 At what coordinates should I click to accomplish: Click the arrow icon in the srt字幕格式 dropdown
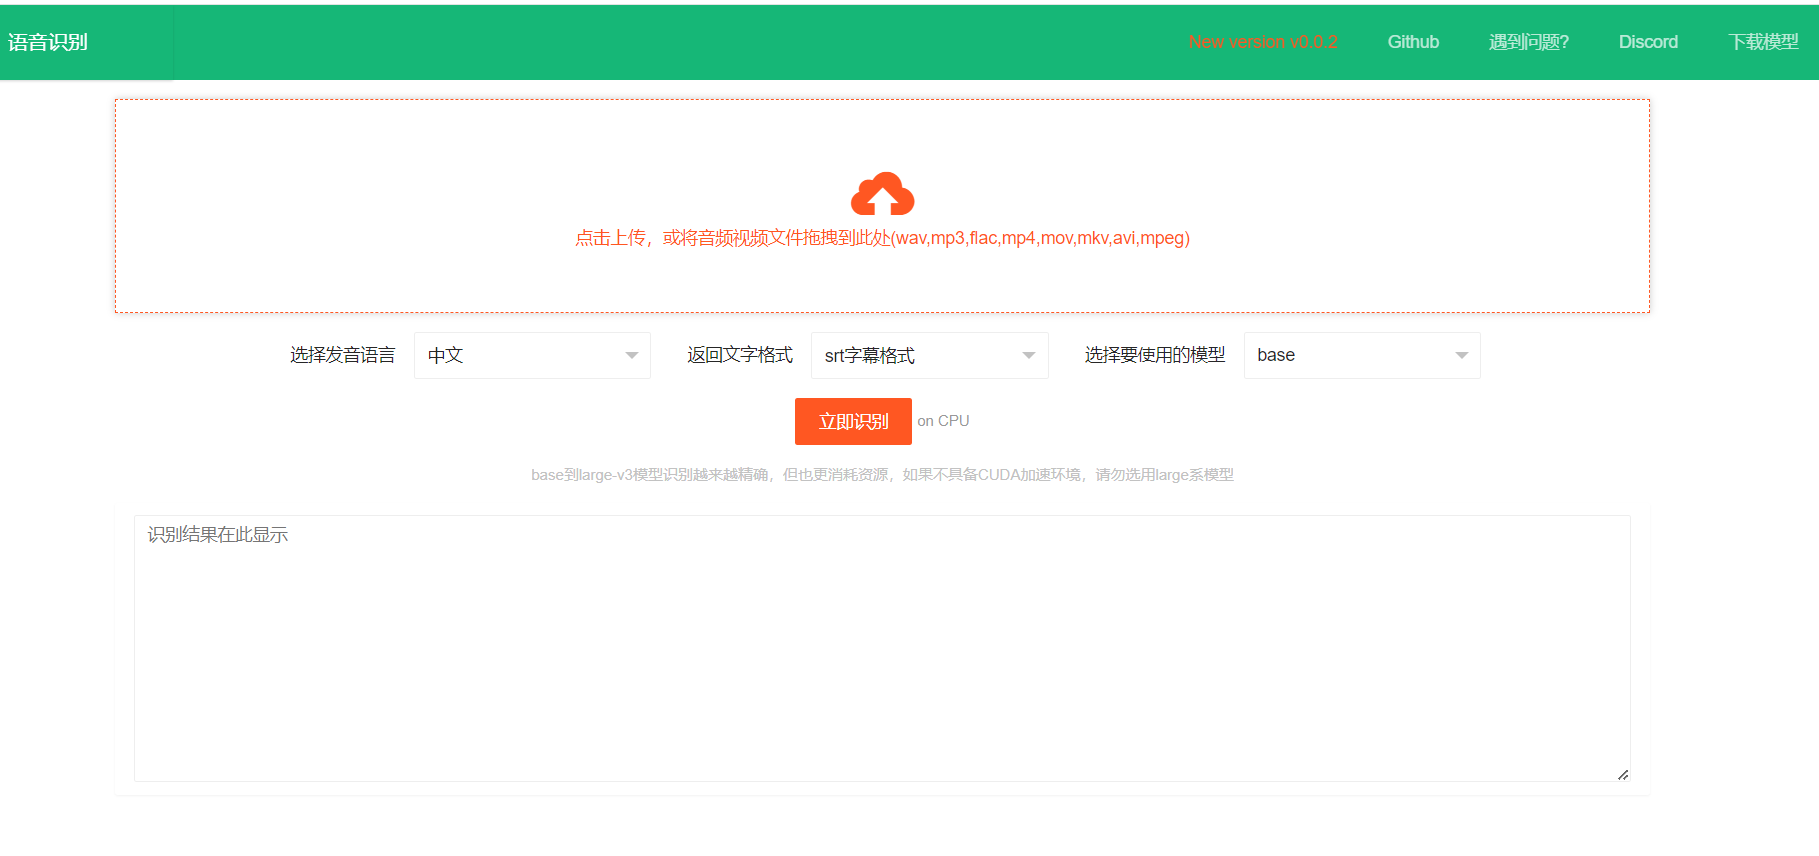coord(1028,356)
